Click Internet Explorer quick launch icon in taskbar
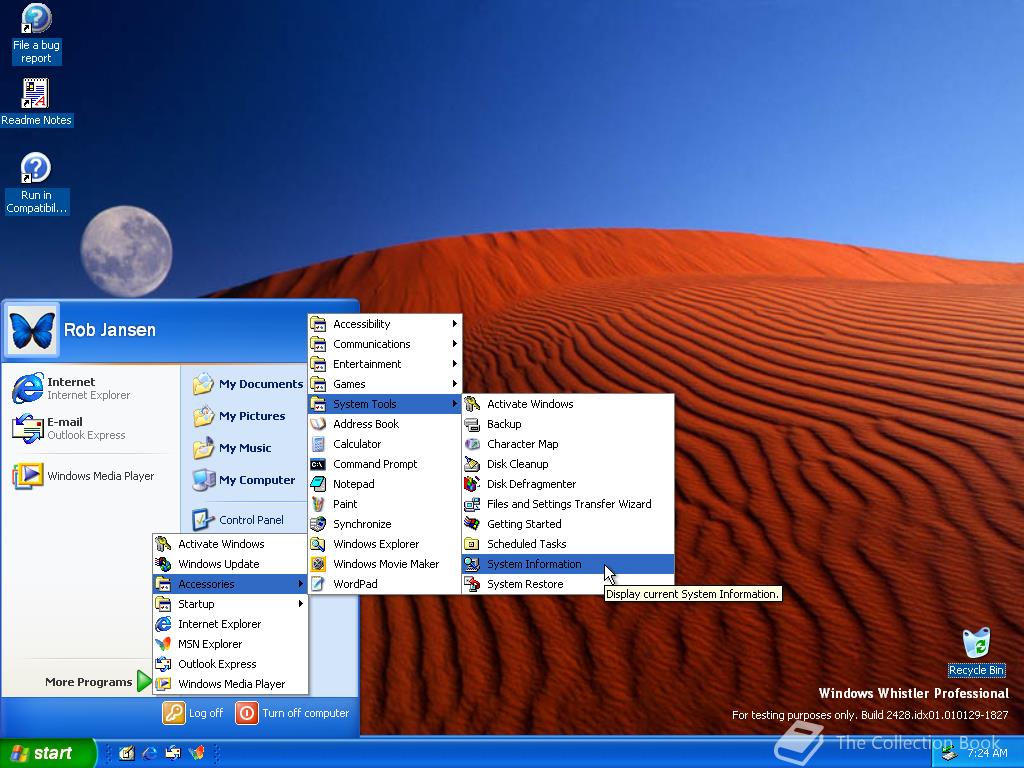Image resolution: width=1024 pixels, height=768 pixels. (150, 753)
